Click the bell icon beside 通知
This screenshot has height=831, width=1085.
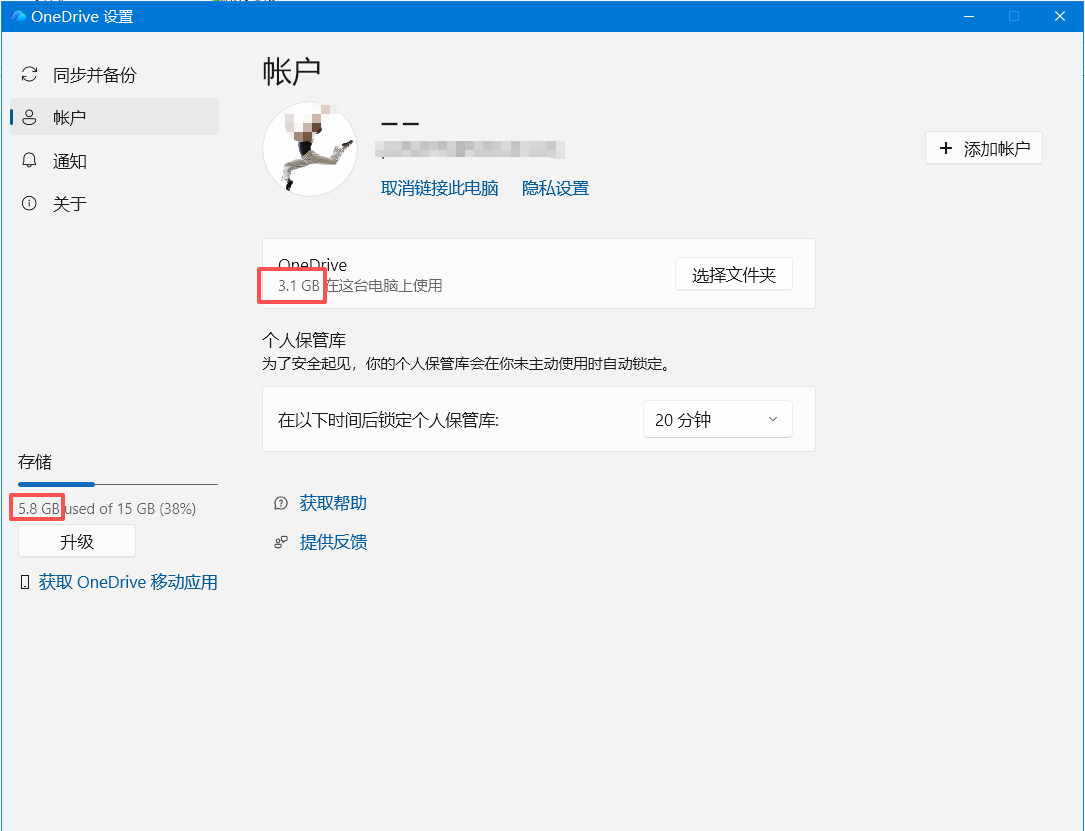click(x=29, y=161)
